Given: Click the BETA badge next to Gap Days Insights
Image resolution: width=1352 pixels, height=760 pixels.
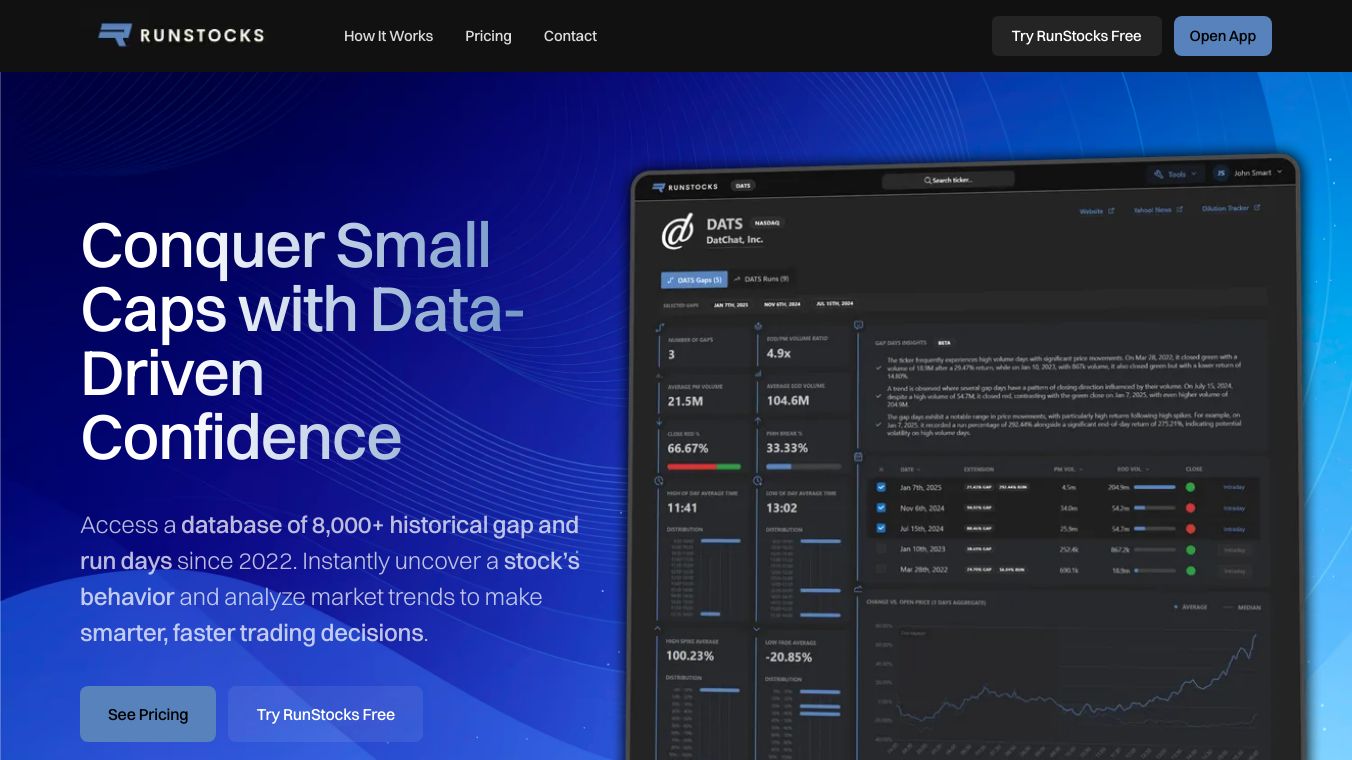Looking at the screenshot, I should (944, 343).
